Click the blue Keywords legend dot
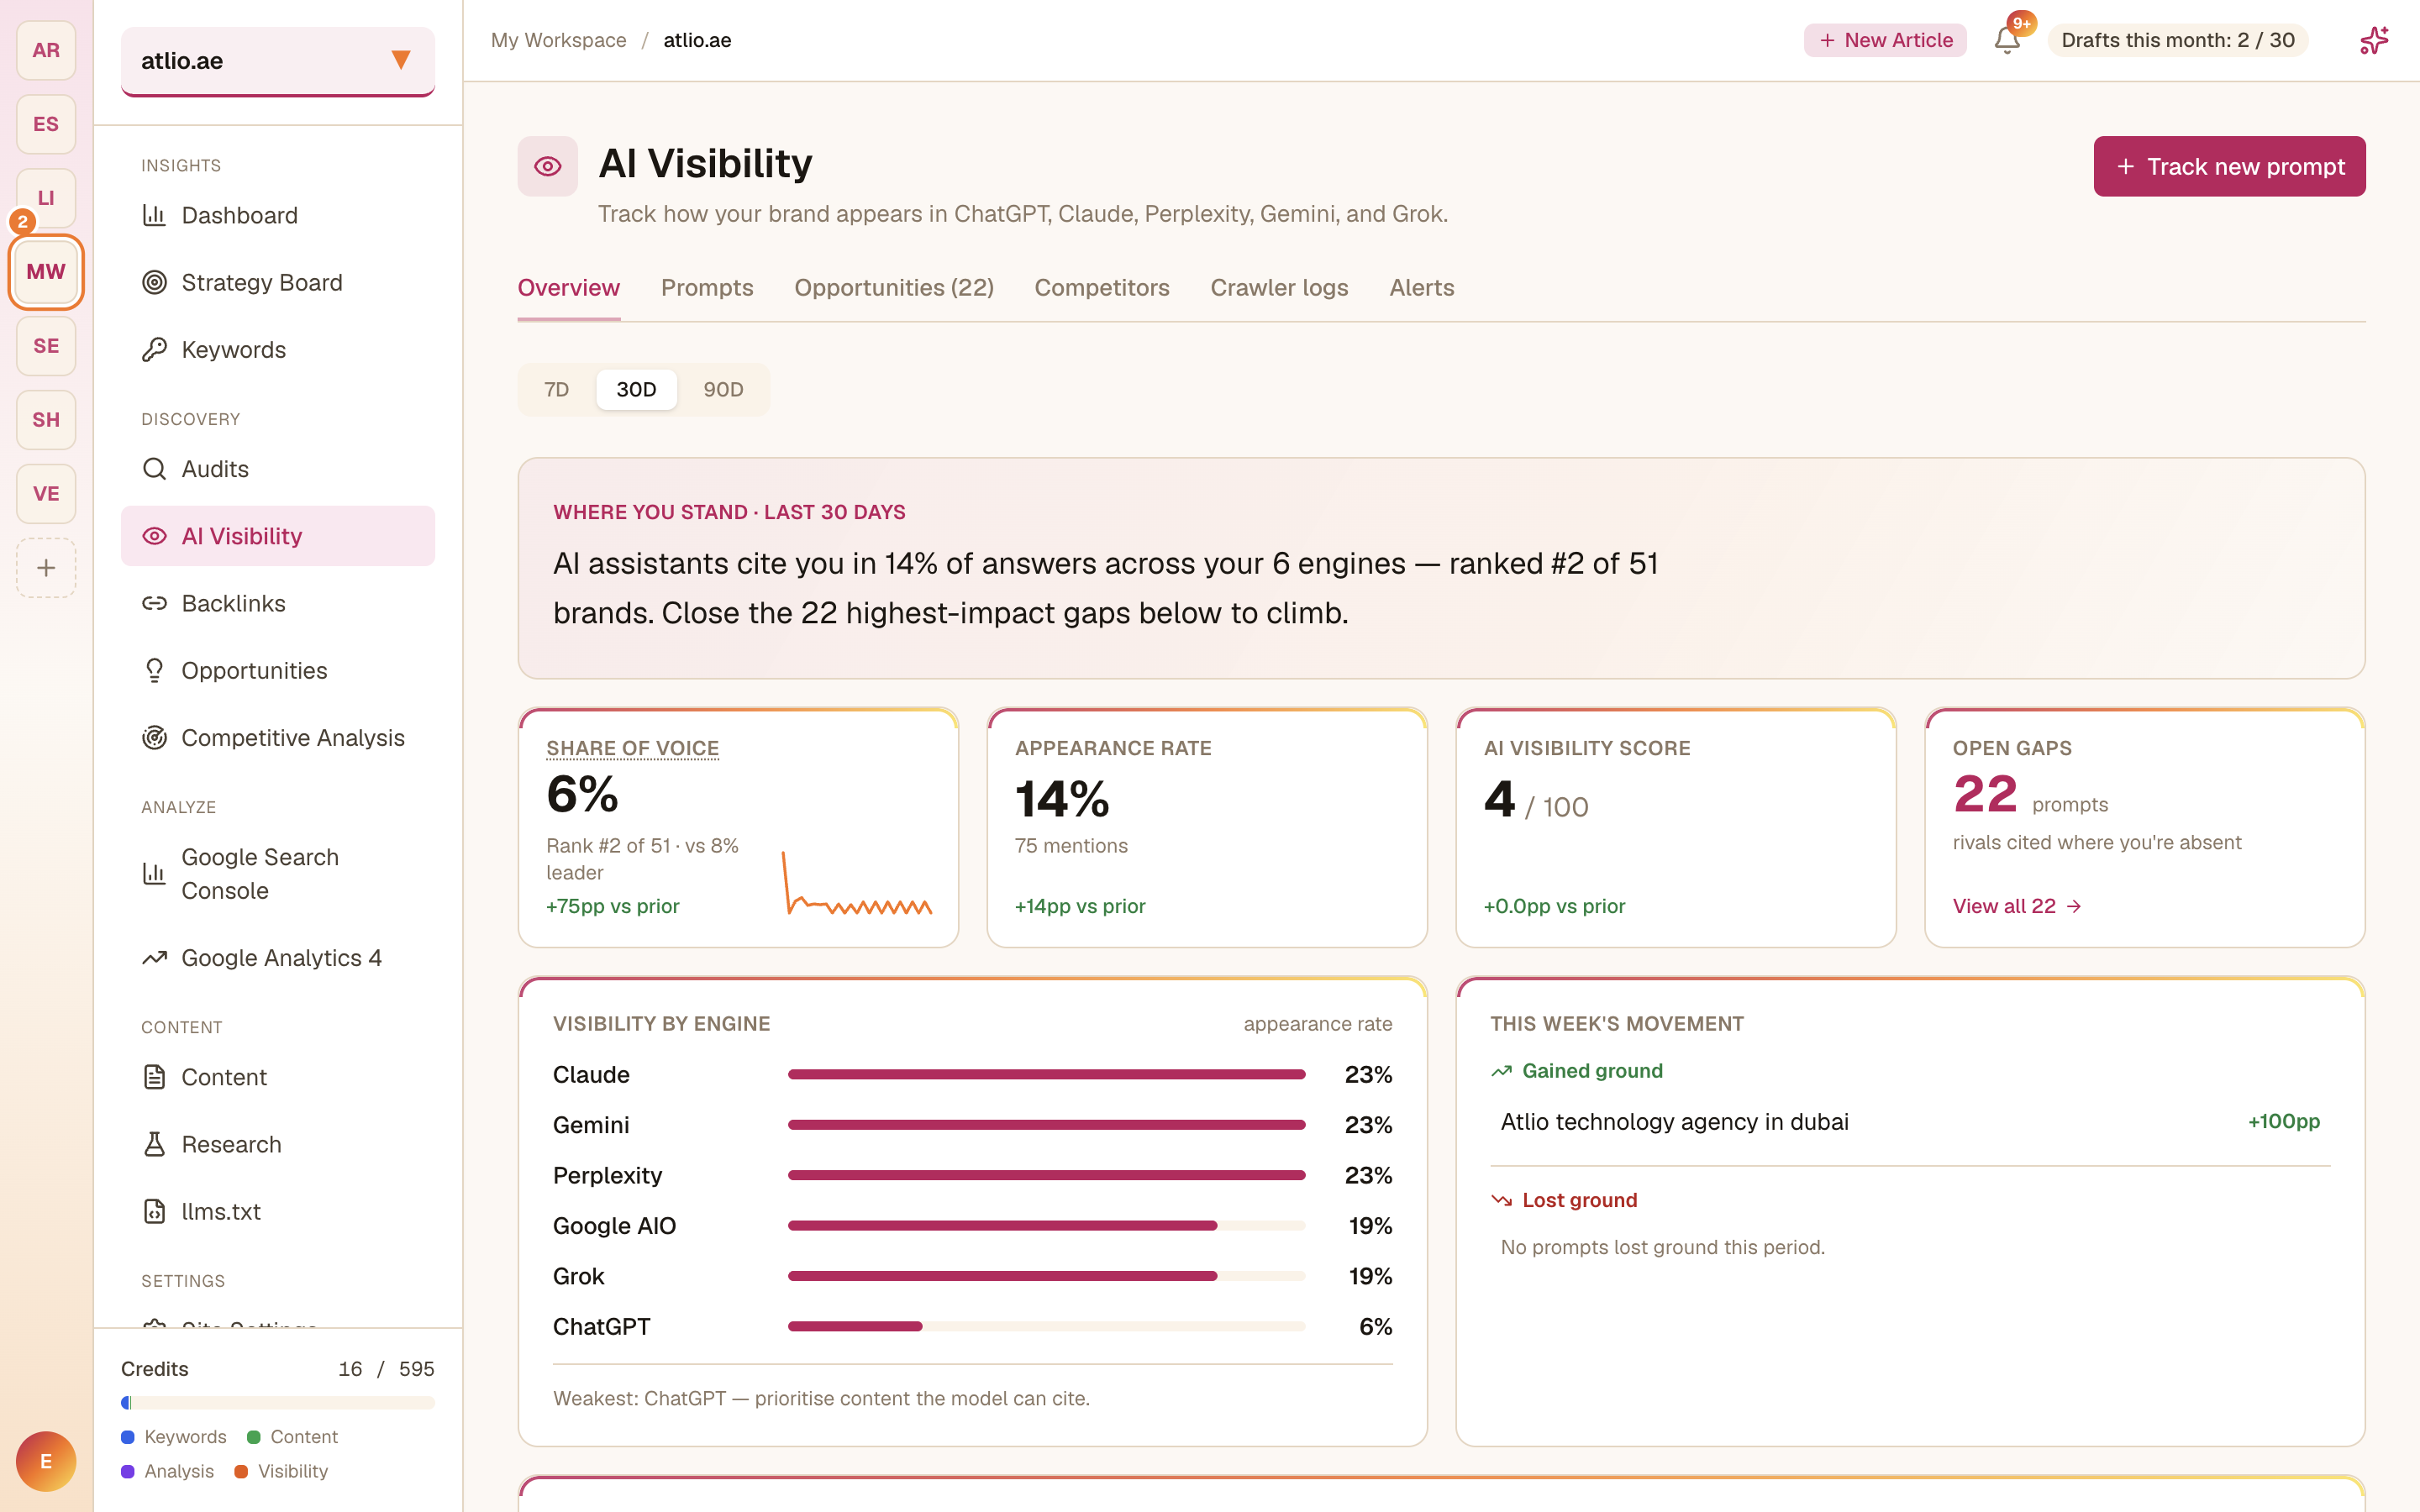Screen dimensions: 2420x1512 coord(128,1437)
